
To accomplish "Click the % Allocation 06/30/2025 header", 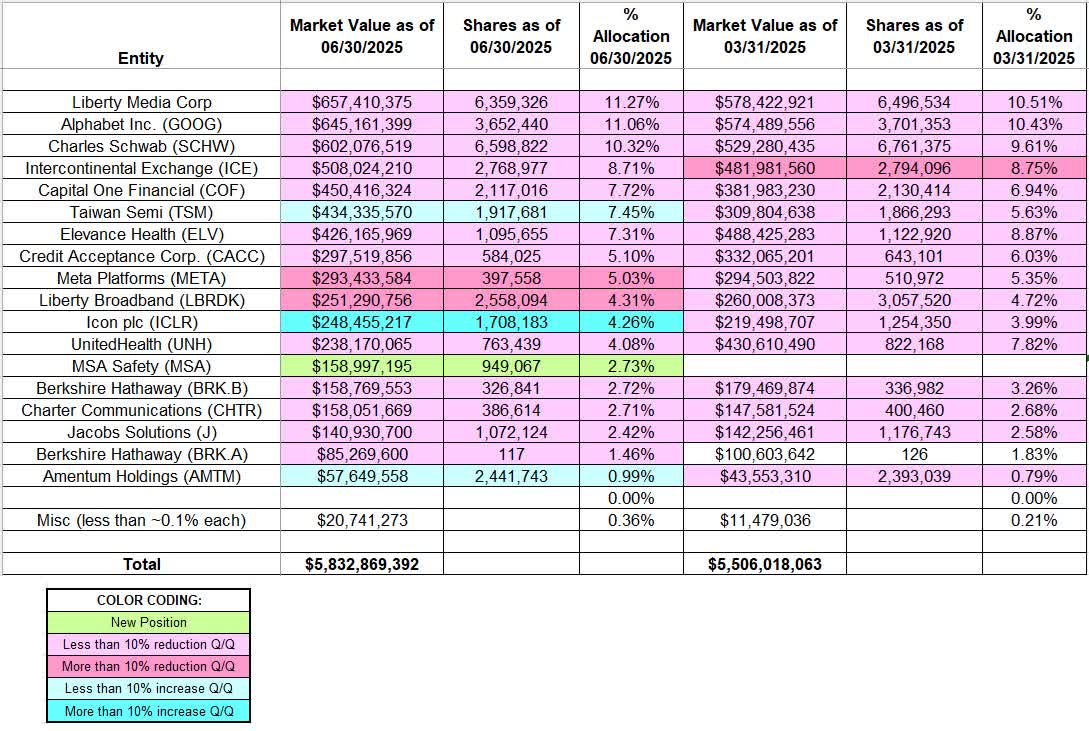I will tap(629, 35).
